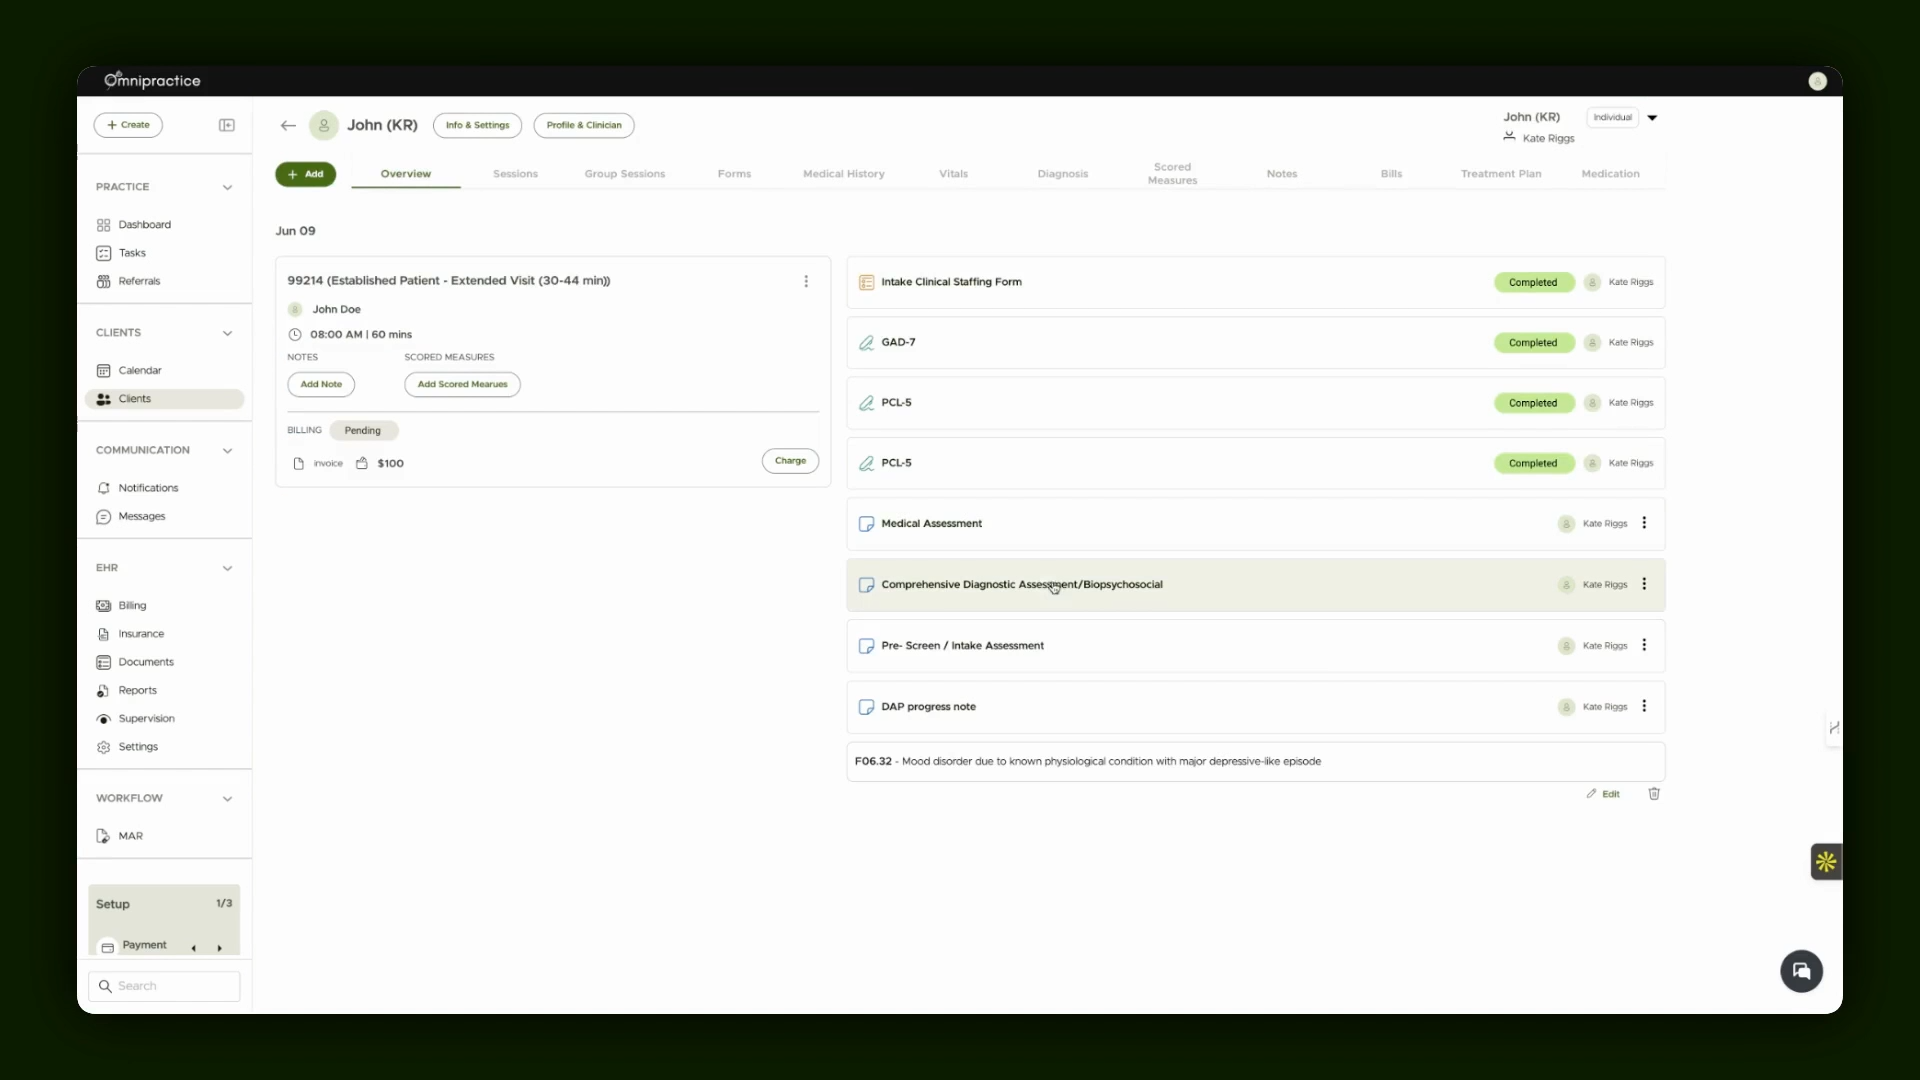Toggle the sidebar collapse panel icon

coord(227,125)
